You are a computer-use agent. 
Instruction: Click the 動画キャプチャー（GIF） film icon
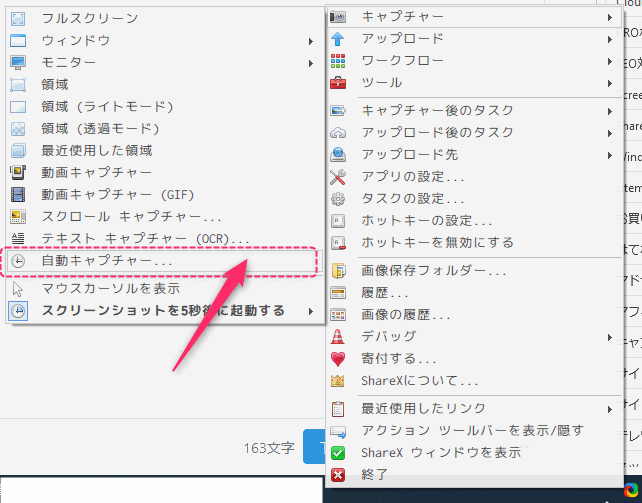coord(18,195)
